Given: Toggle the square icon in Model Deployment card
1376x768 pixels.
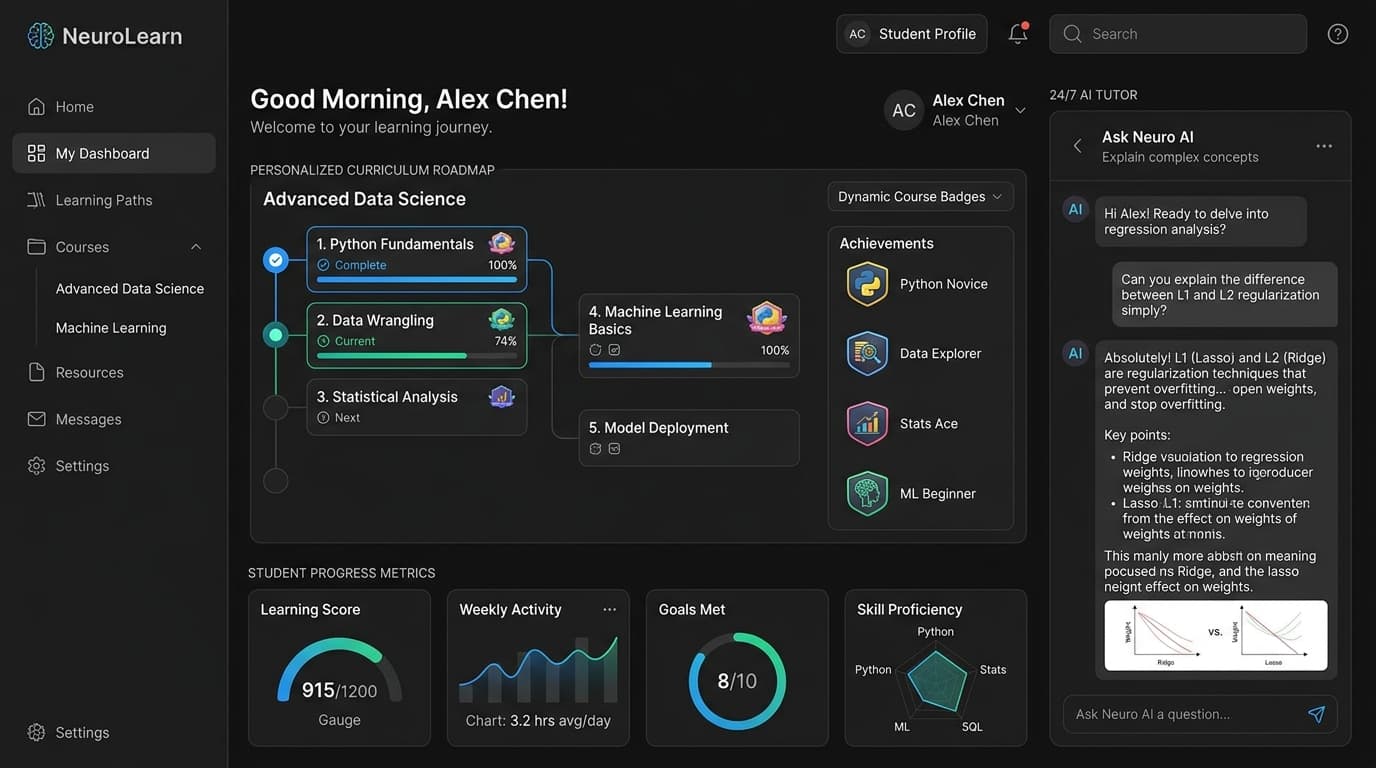Looking at the screenshot, I should point(614,449).
